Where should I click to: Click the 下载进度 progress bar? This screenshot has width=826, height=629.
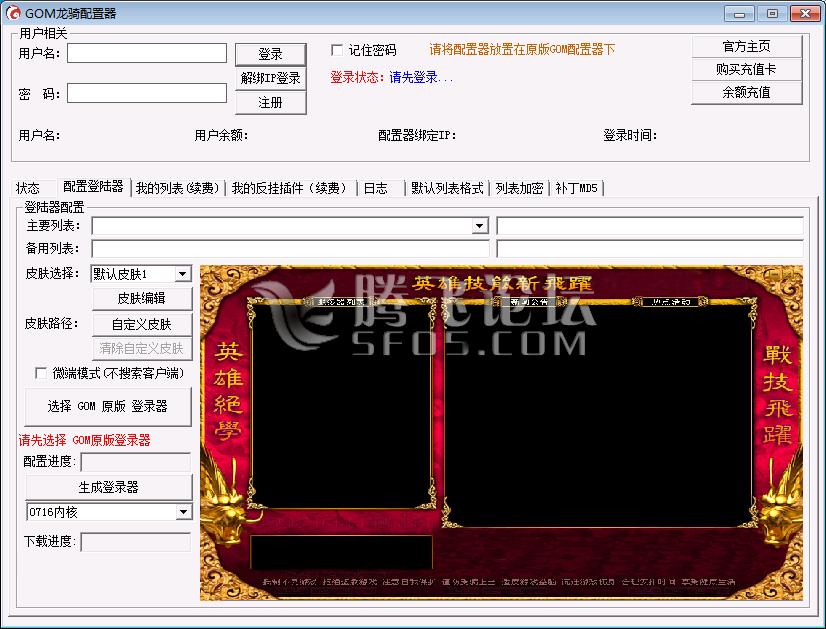(135, 542)
